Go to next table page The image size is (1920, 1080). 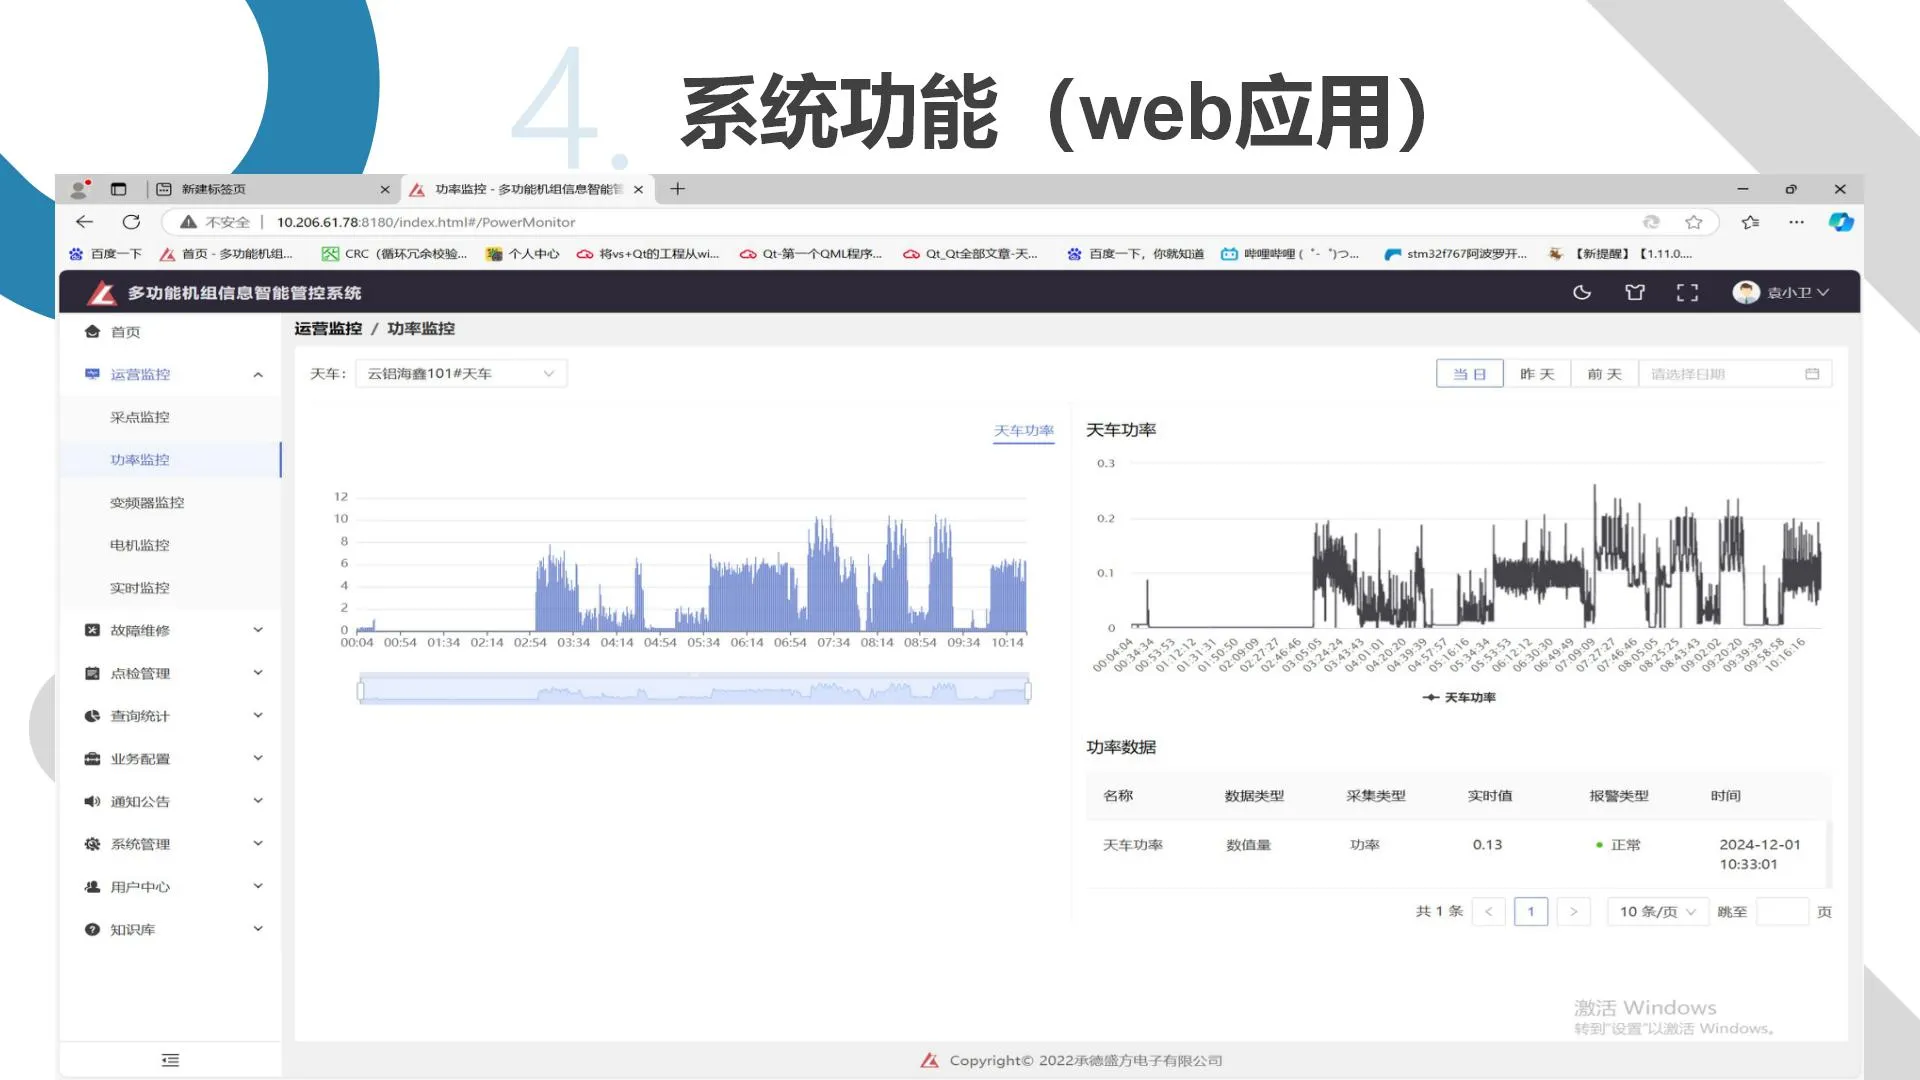click(x=1573, y=911)
